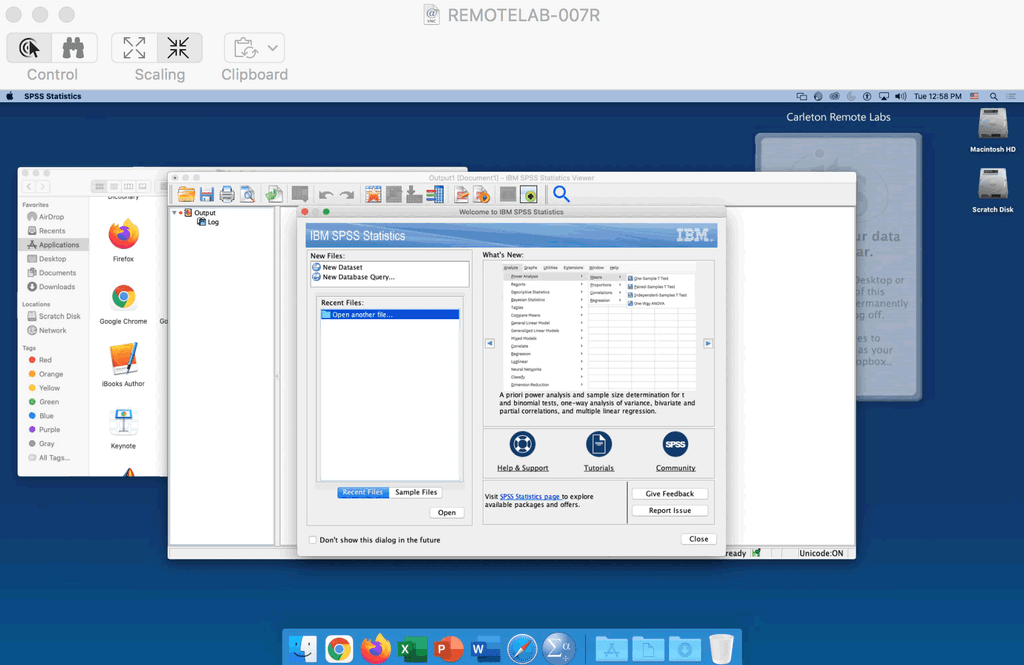This screenshot has height=665, width=1024.
Task: Open Excel from the Dock
Action: (412, 649)
